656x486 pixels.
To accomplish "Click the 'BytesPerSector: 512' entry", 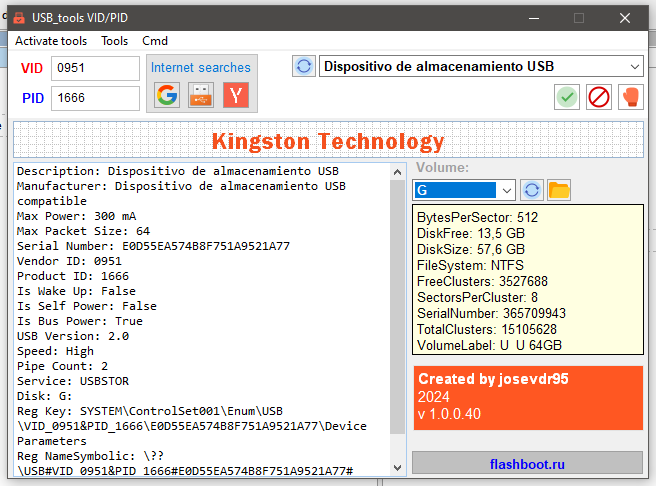I will tap(477, 217).
